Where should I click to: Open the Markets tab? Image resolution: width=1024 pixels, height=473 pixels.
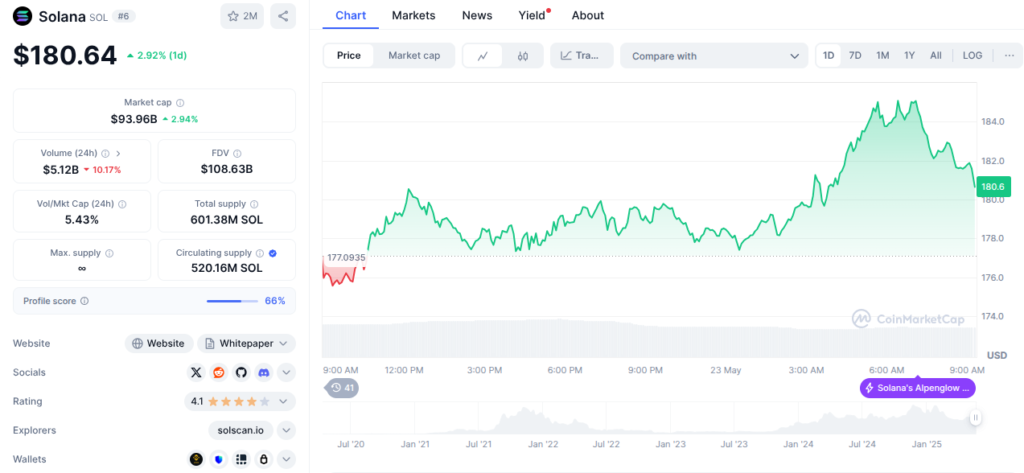pyautogui.click(x=413, y=15)
